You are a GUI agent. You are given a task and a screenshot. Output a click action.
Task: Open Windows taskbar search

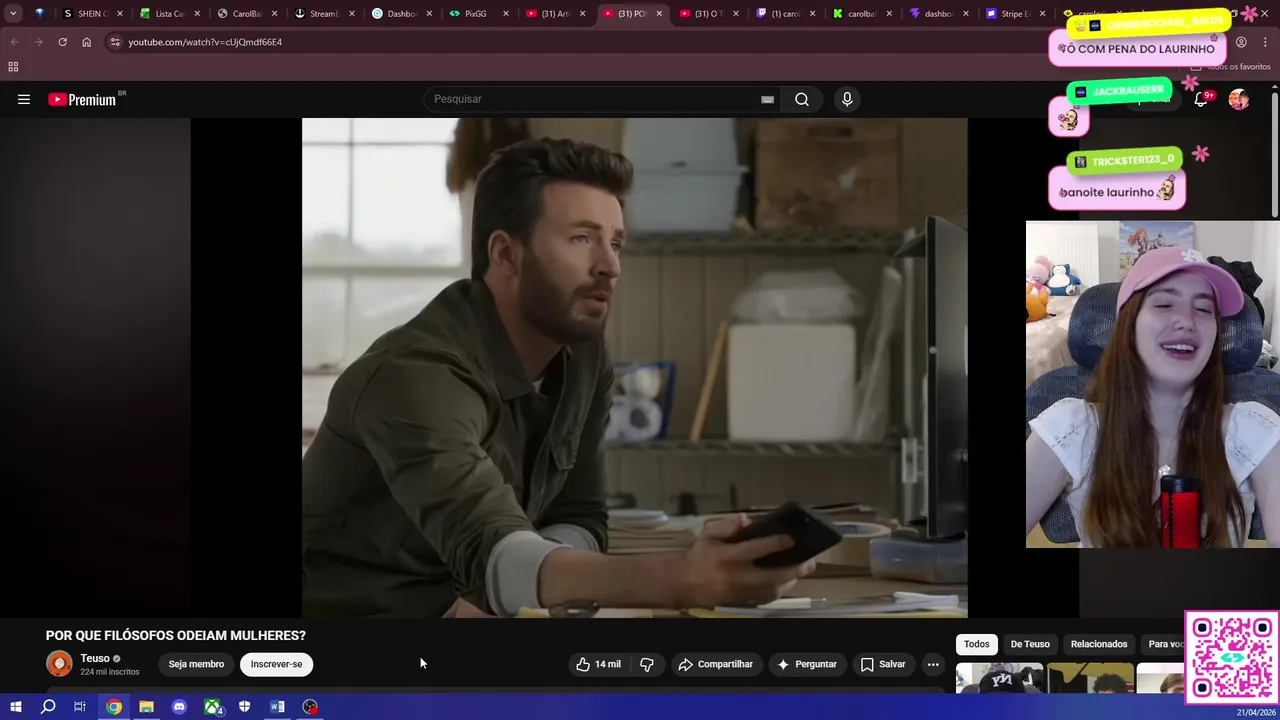pyautogui.click(x=48, y=707)
